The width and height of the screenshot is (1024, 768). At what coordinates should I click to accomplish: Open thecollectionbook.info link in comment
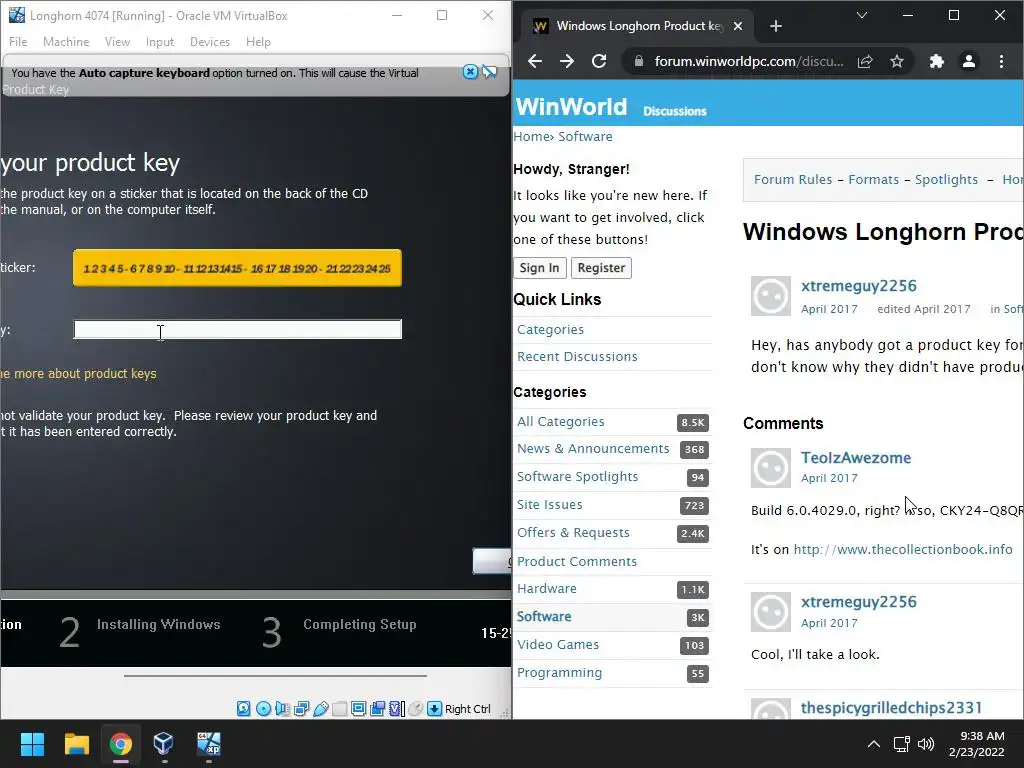[x=903, y=550]
